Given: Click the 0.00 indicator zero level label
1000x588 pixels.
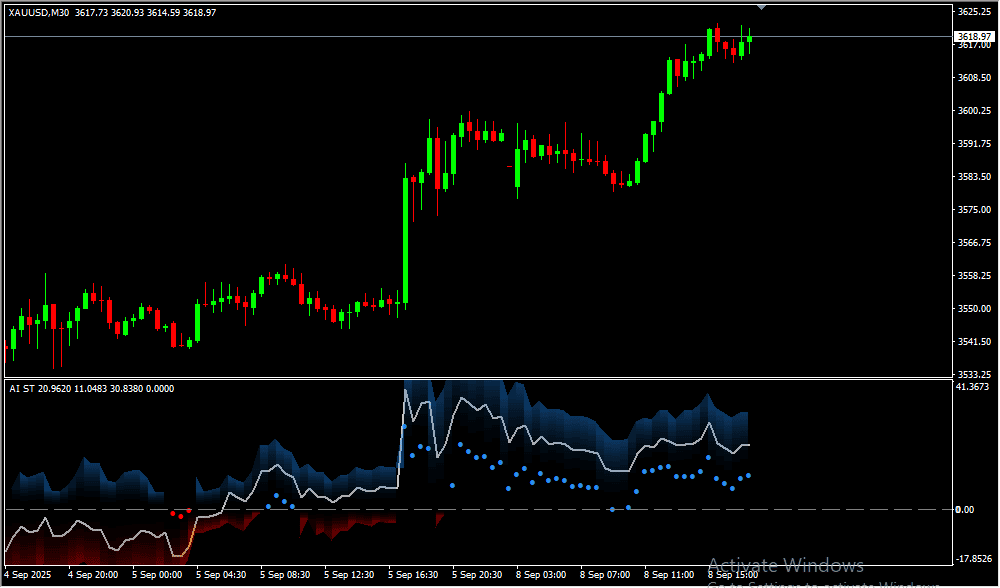Looking at the screenshot, I should coord(964,510).
